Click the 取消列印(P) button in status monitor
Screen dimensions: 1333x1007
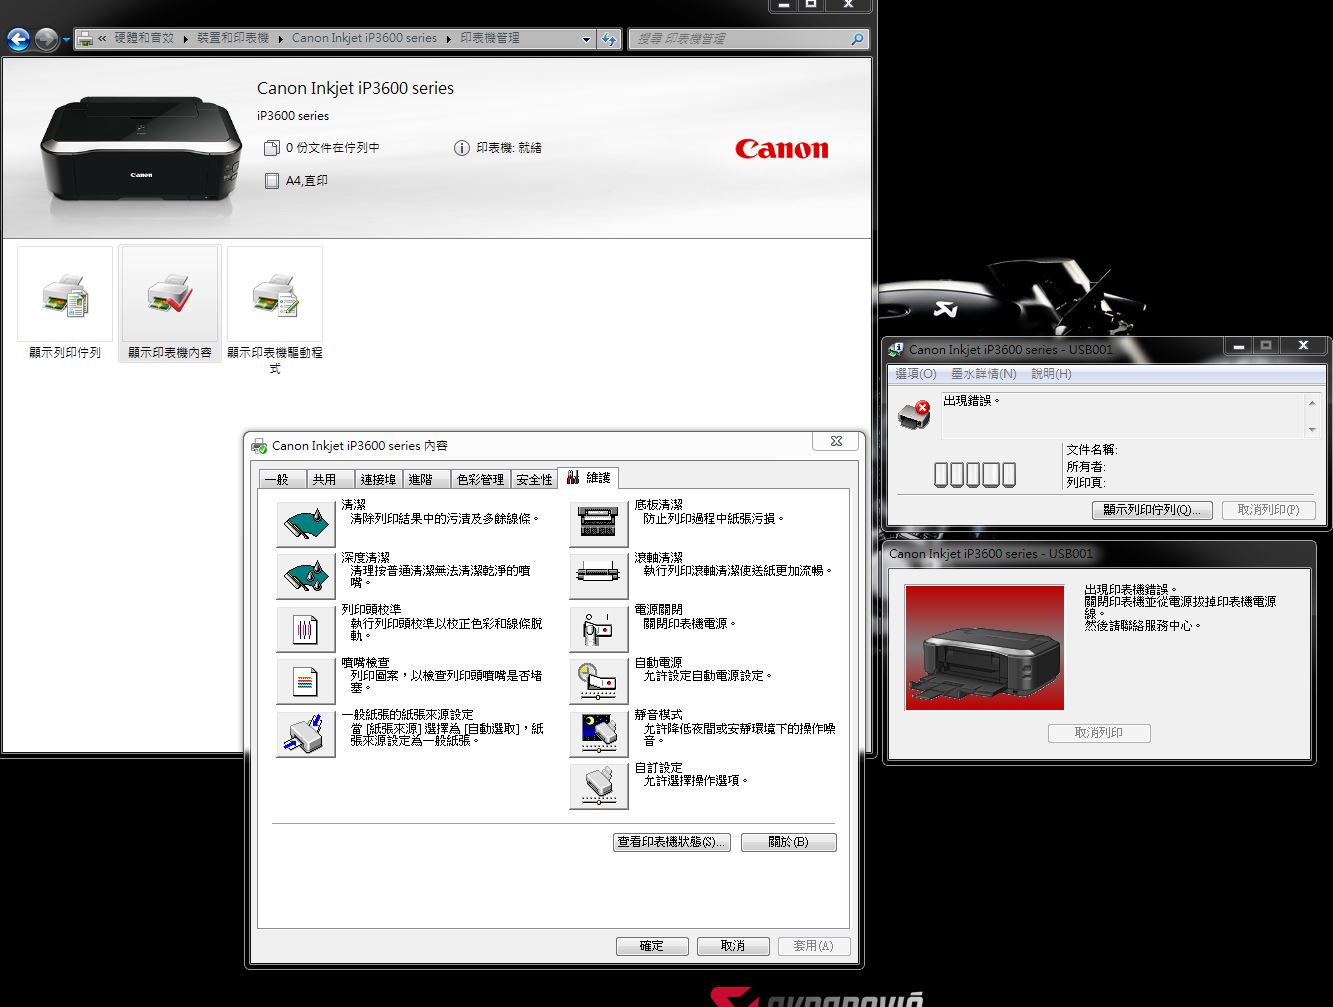1268,510
